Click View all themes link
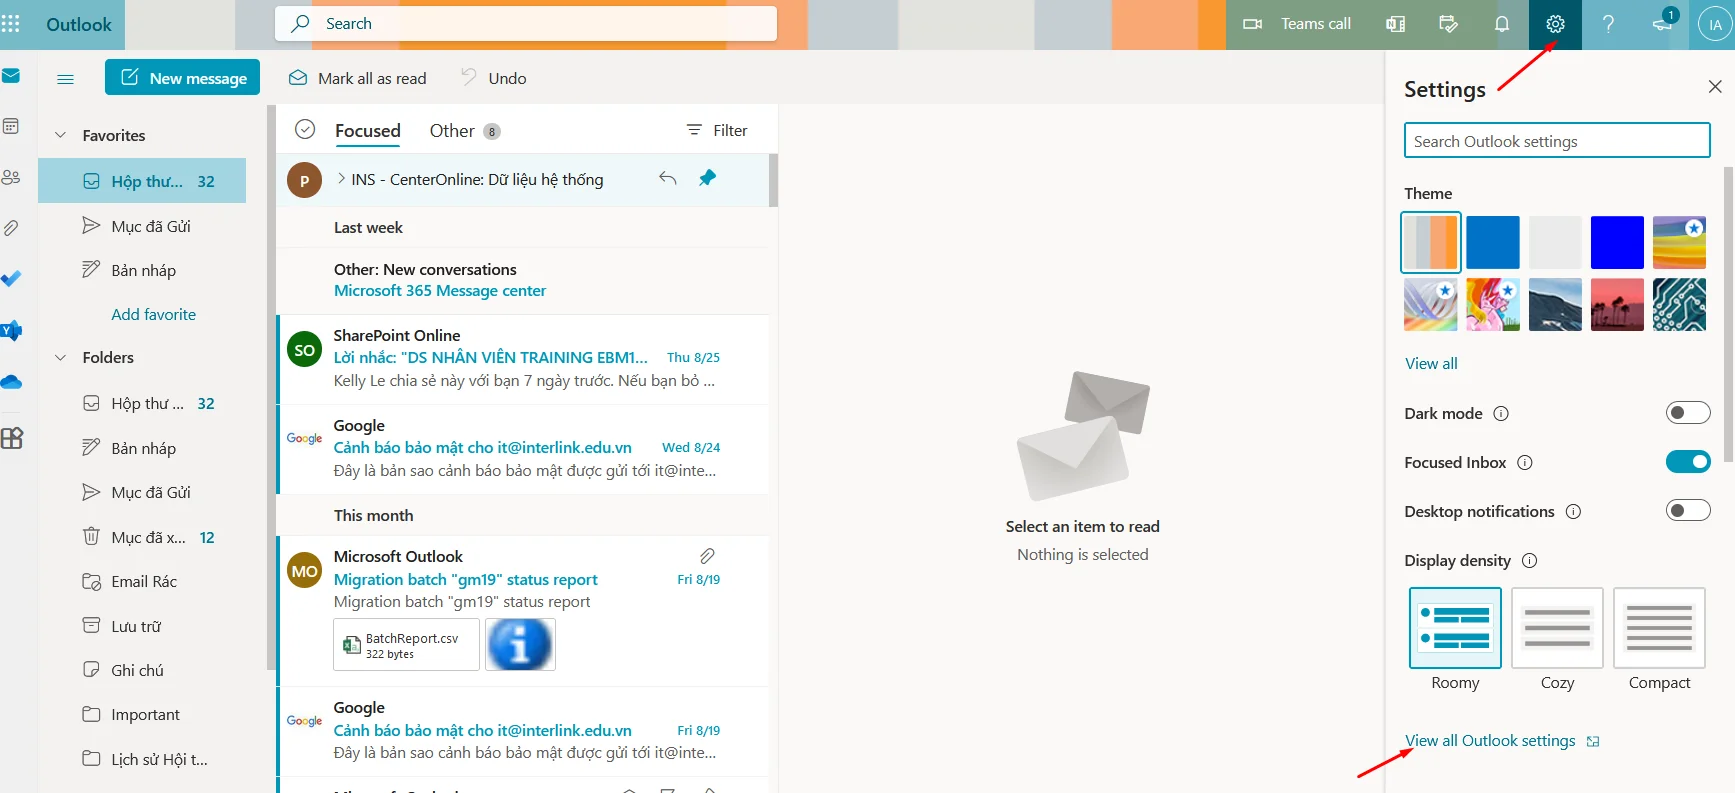This screenshot has height=793, width=1735. 1431,363
